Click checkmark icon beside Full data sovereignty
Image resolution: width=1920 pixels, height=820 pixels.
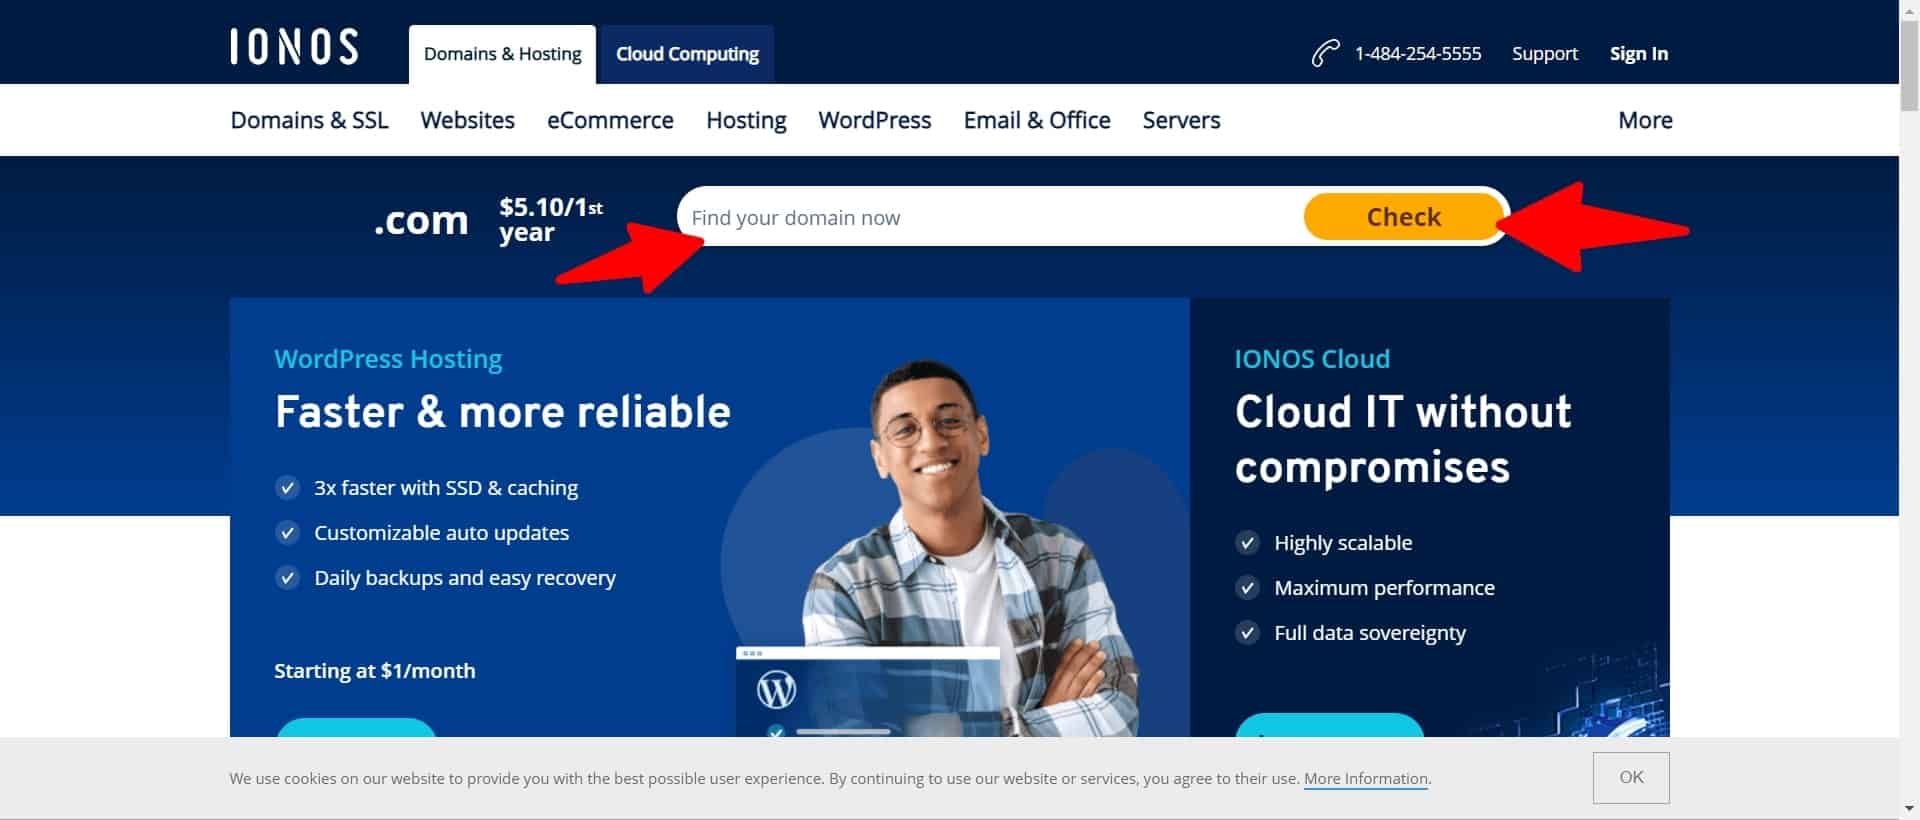coord(1247,633)
